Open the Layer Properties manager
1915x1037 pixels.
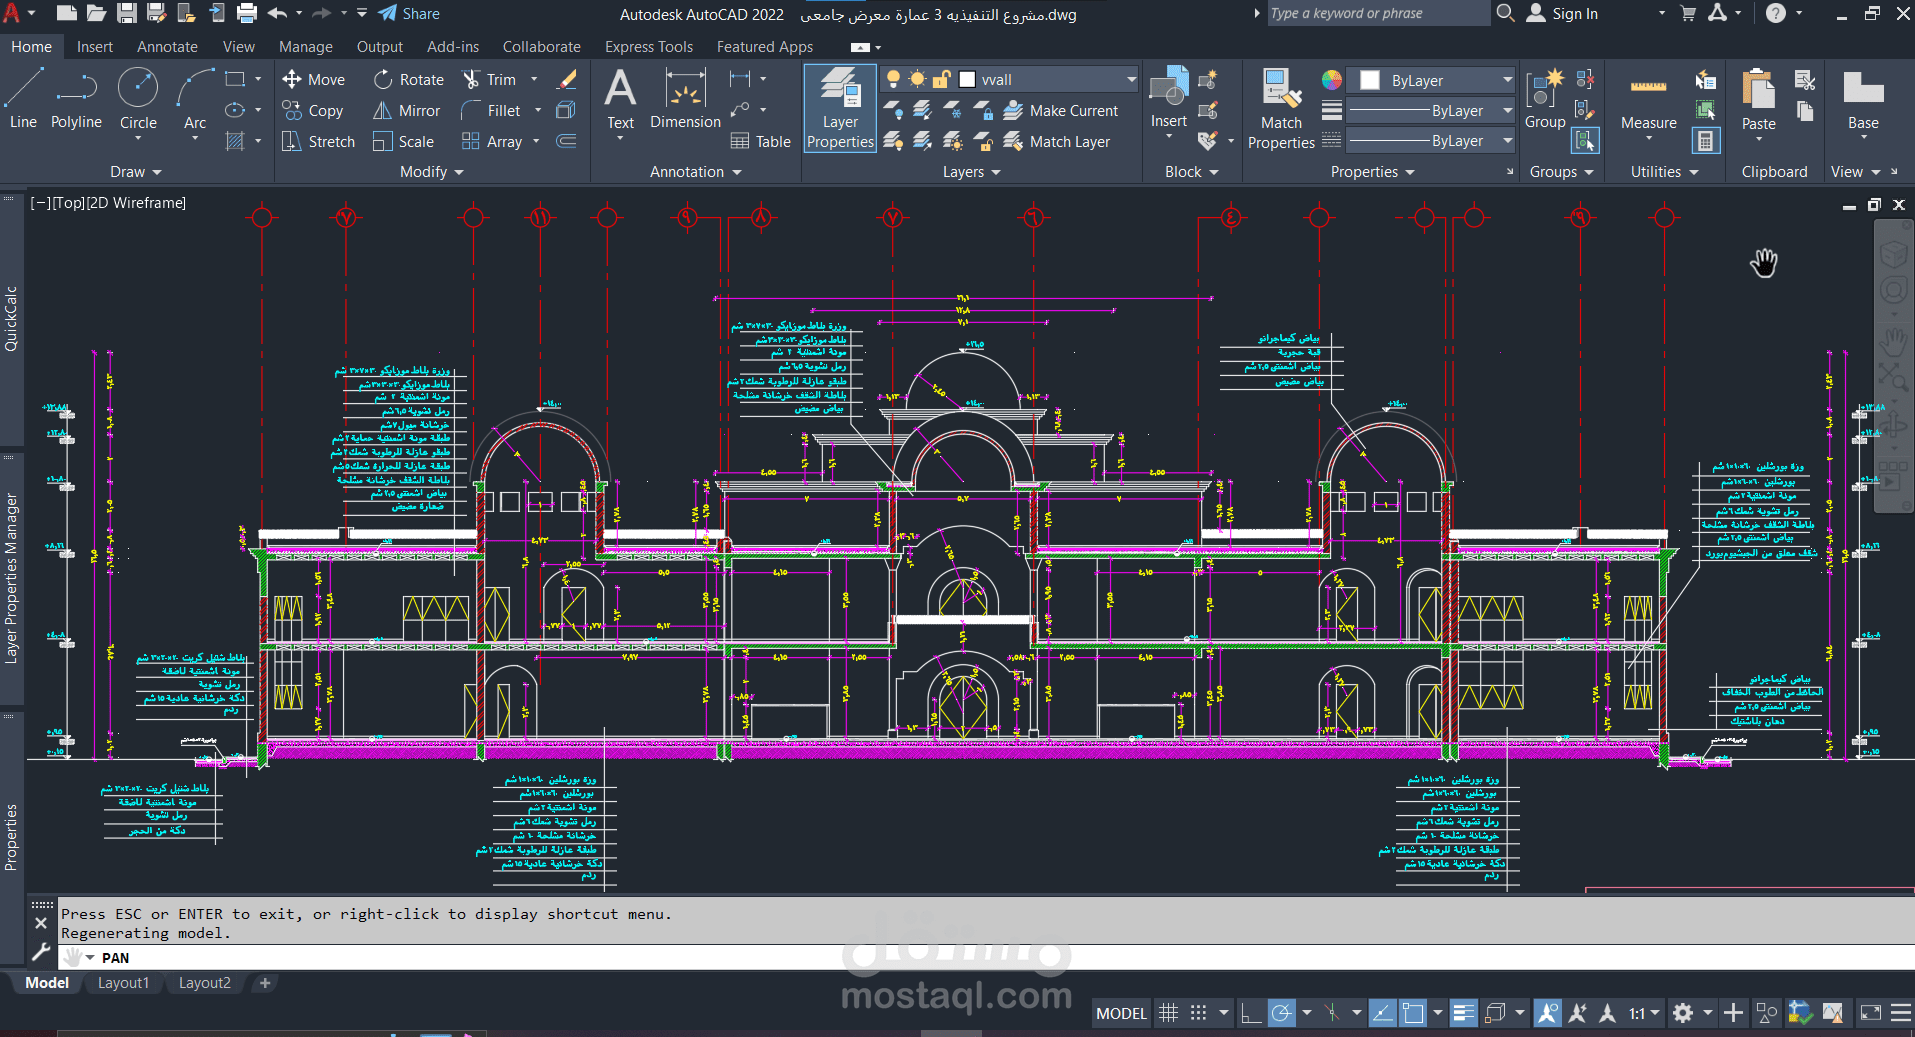pyautogui.click(x=840, y=108)
